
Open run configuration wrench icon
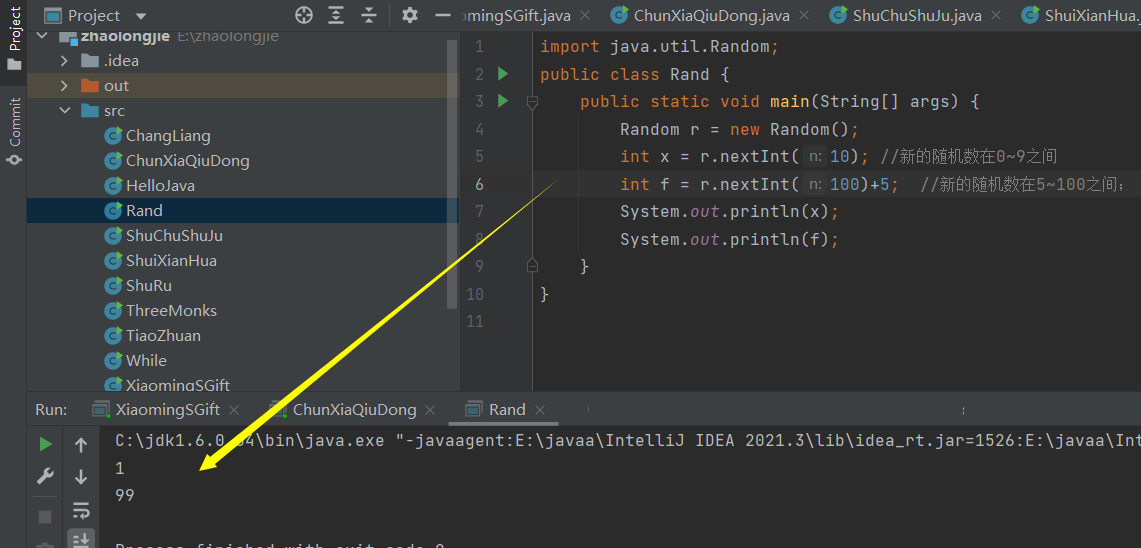45,477
